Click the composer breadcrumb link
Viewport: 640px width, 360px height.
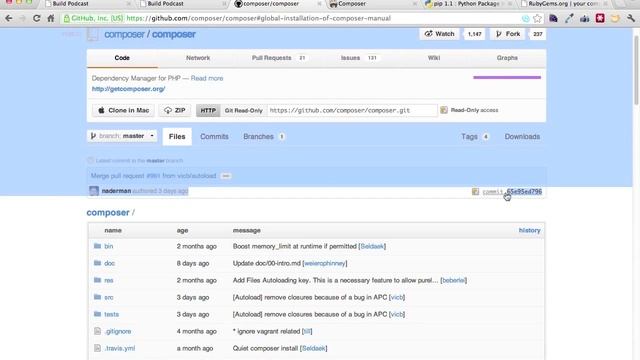click(108, 213)
